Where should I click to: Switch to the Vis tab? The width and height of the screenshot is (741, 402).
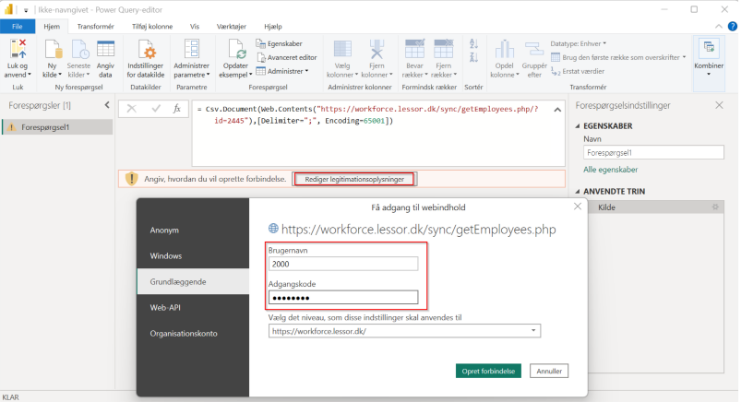point(195,26)
